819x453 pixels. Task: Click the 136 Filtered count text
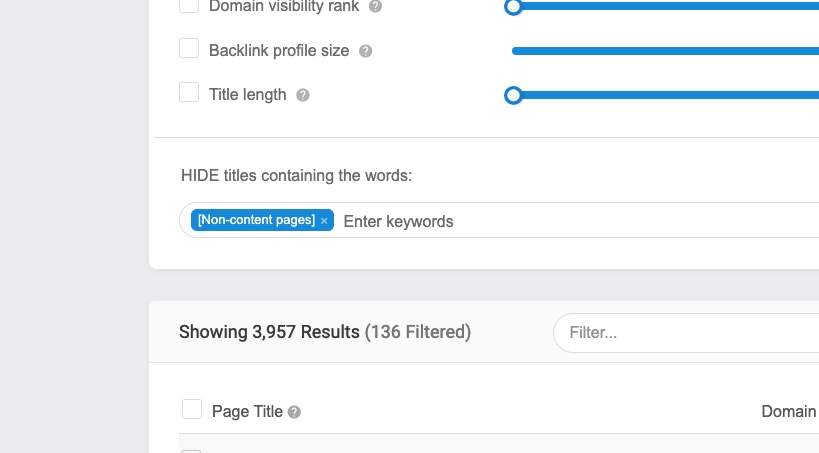click(418, 332)
